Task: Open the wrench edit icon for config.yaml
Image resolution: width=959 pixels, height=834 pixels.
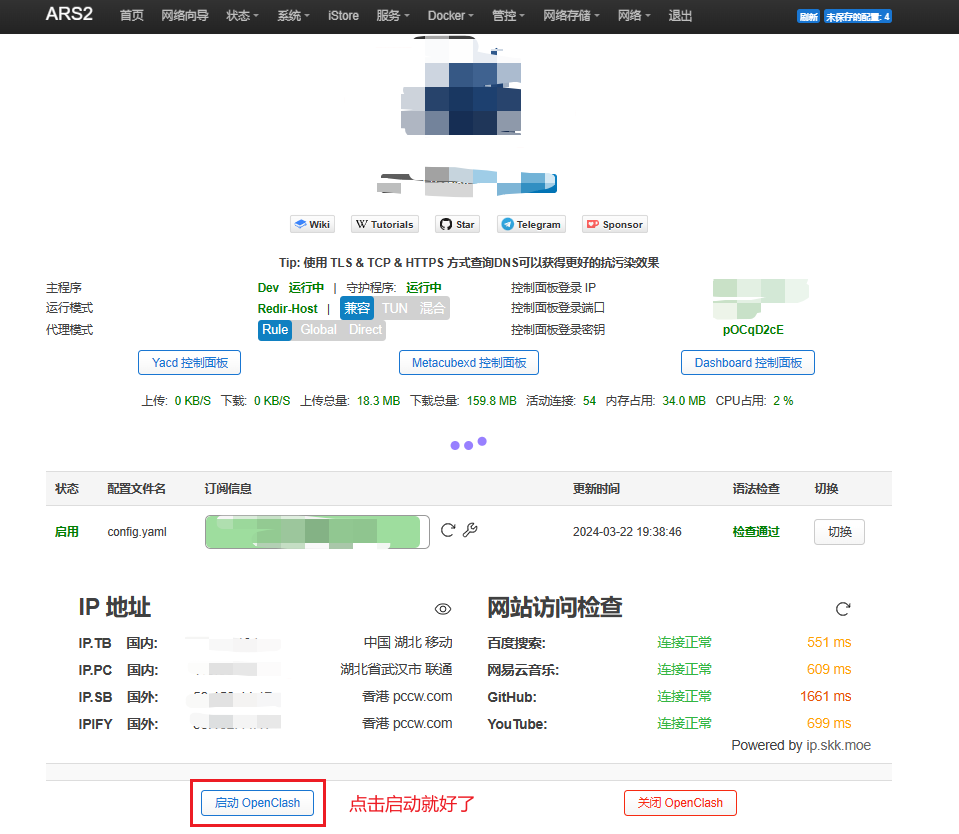Action: point(470,530)
